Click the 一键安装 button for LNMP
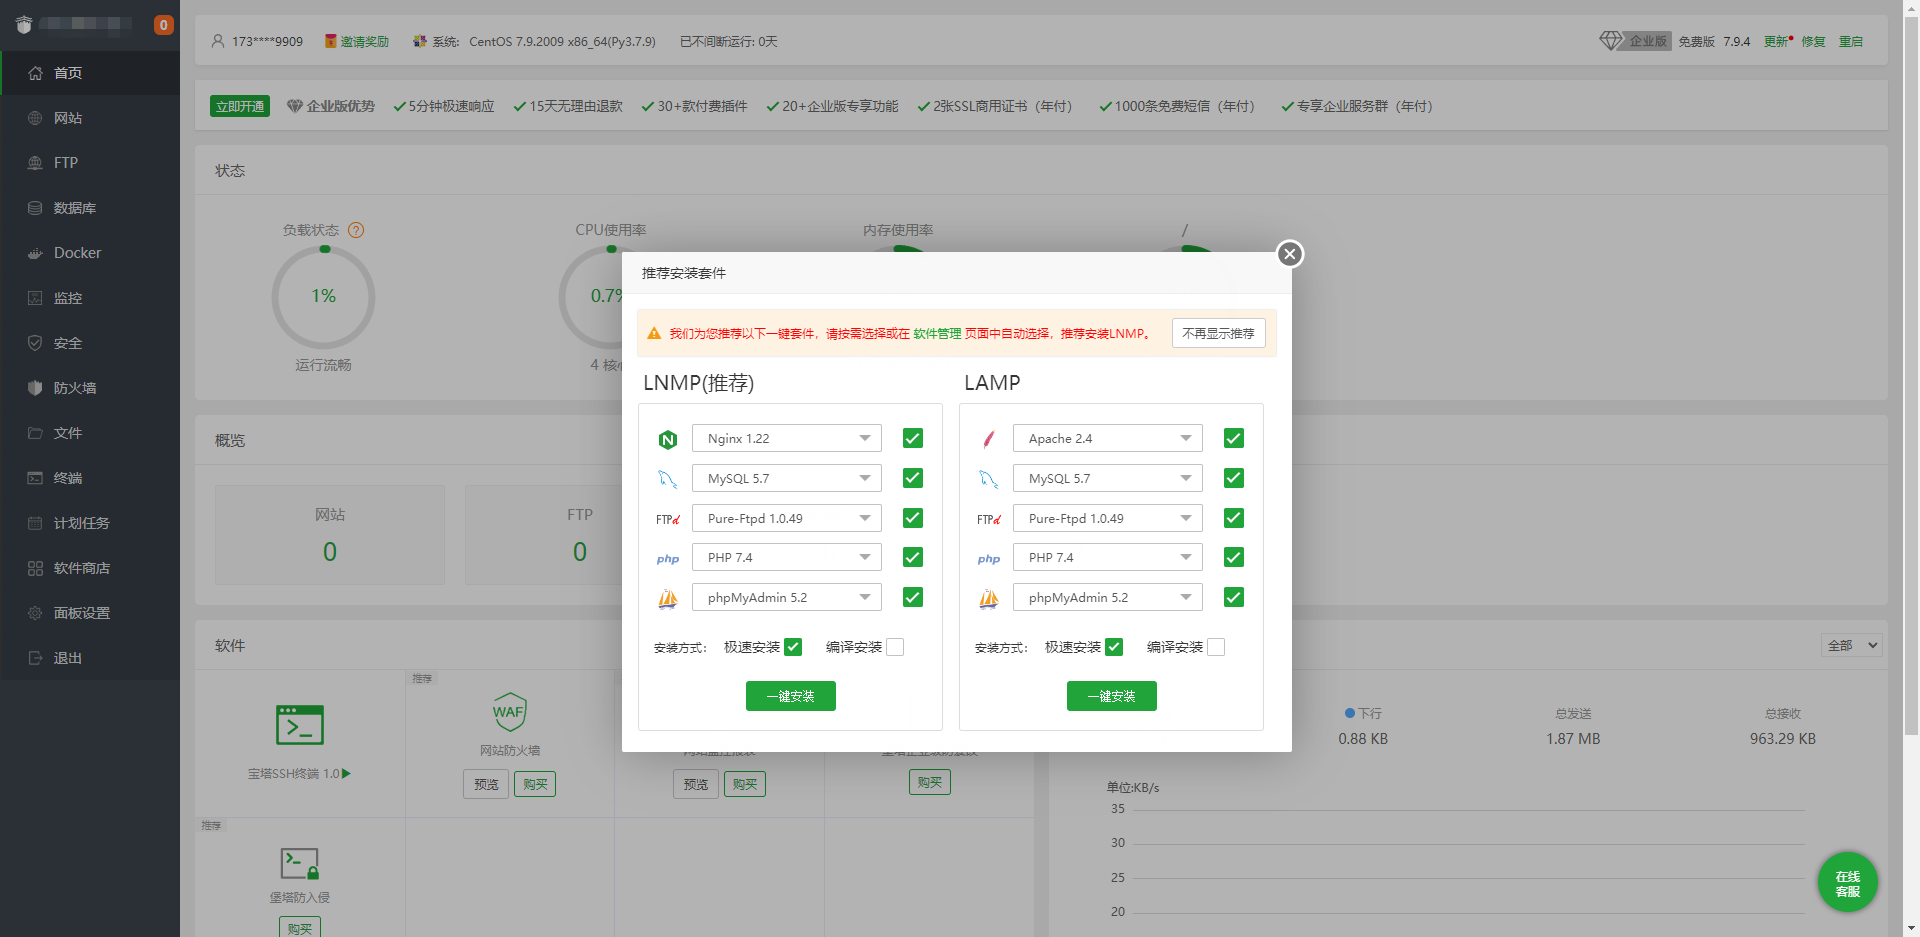 pos(790,696)
